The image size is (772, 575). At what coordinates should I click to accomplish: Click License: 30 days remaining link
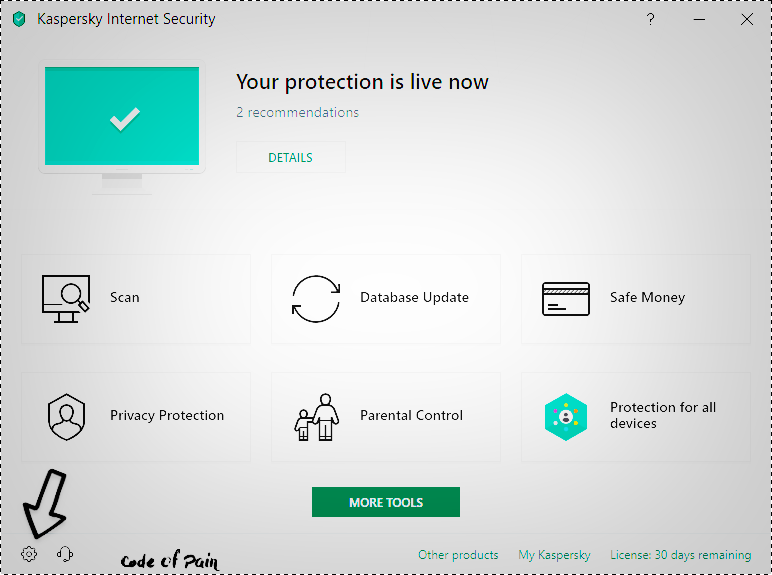(680, 555)
